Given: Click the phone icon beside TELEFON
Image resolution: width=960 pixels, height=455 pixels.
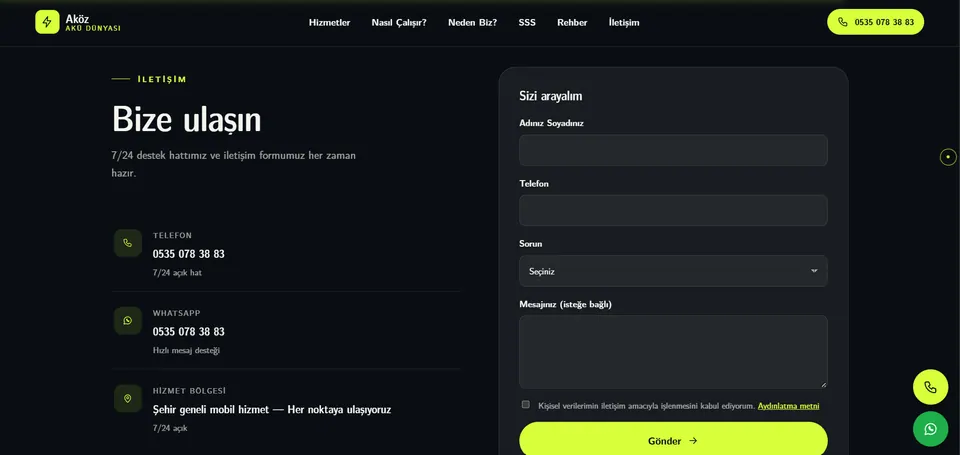Looking at the screenshot, I should click(127, 243).
